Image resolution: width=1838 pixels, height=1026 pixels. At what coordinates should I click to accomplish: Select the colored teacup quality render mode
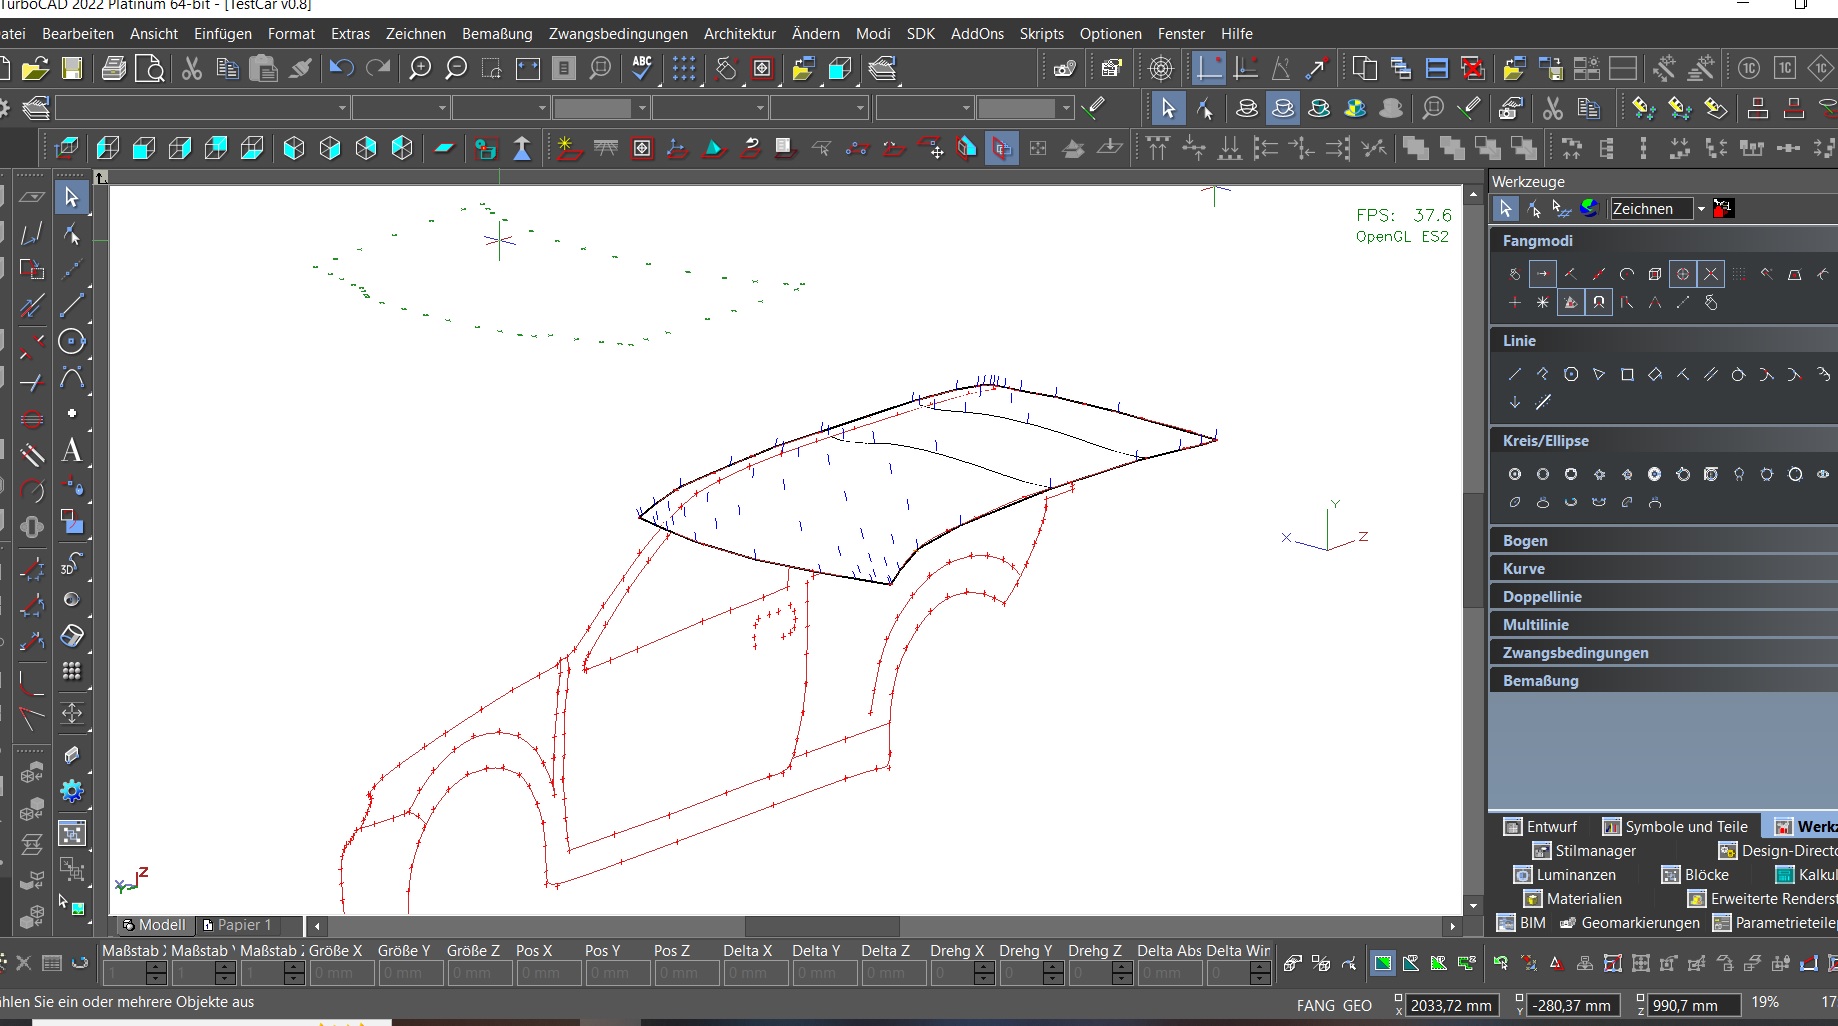(x=1355, y=108)
